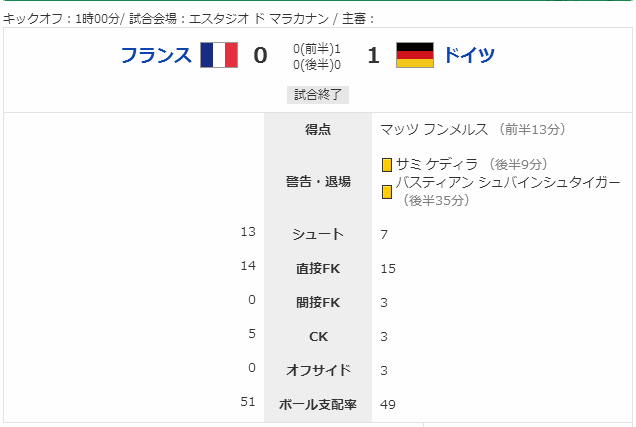The height and width of the screenshot is (427, 636).
Task: Click the 警告・退場 row header
Action: tap(318, 182)
